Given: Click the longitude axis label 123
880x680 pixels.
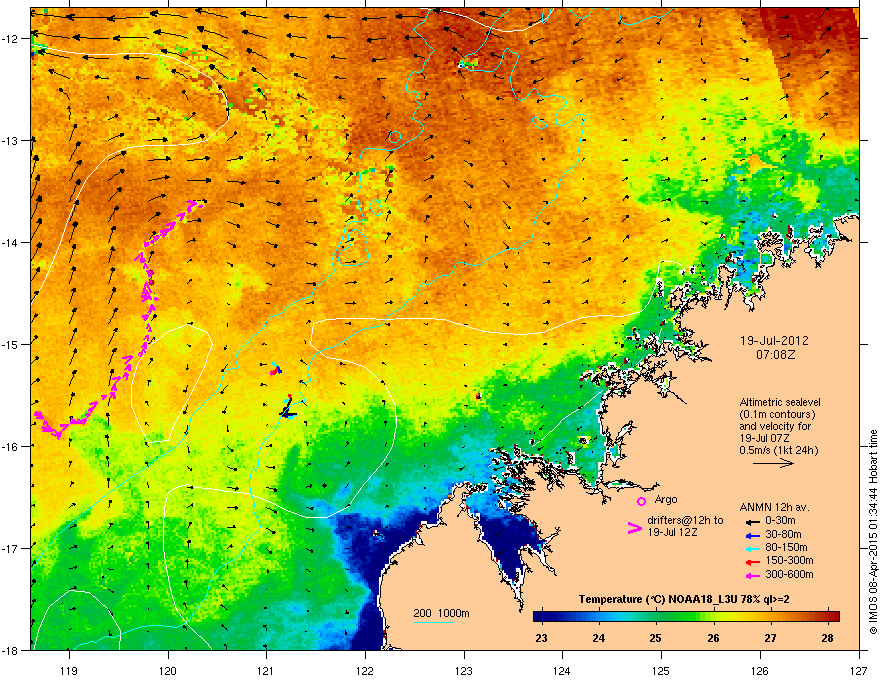Looking at the screenshot, I should 464,670.
